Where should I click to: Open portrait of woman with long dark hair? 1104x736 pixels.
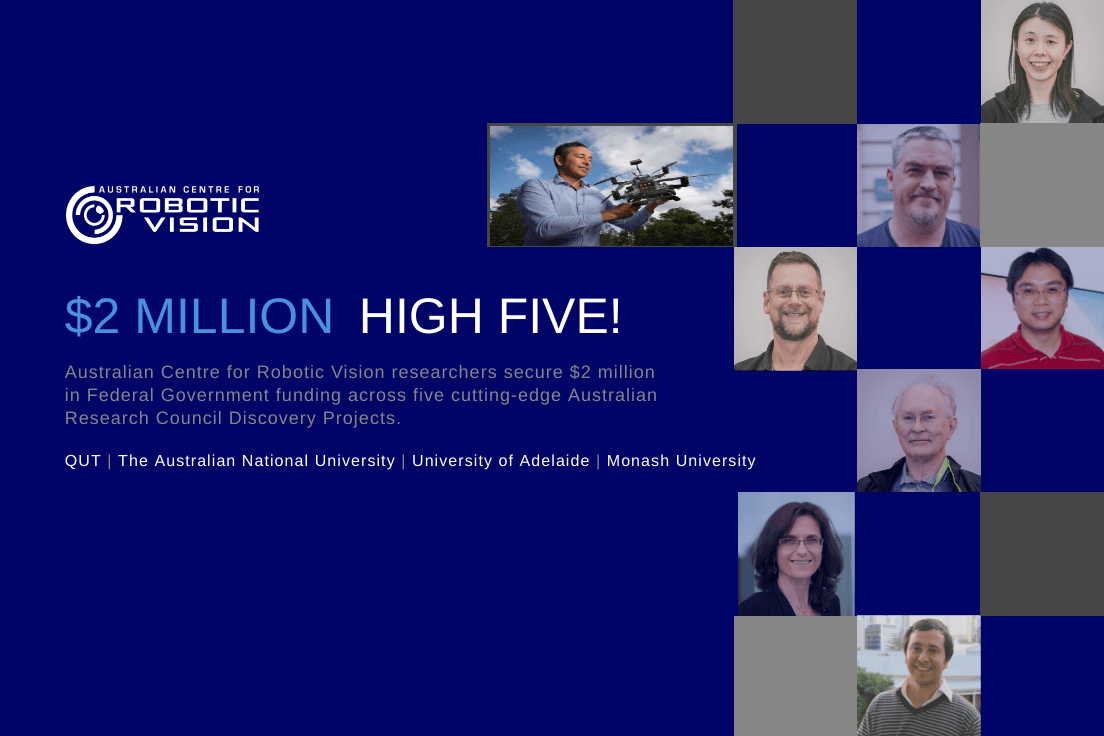1042,61
